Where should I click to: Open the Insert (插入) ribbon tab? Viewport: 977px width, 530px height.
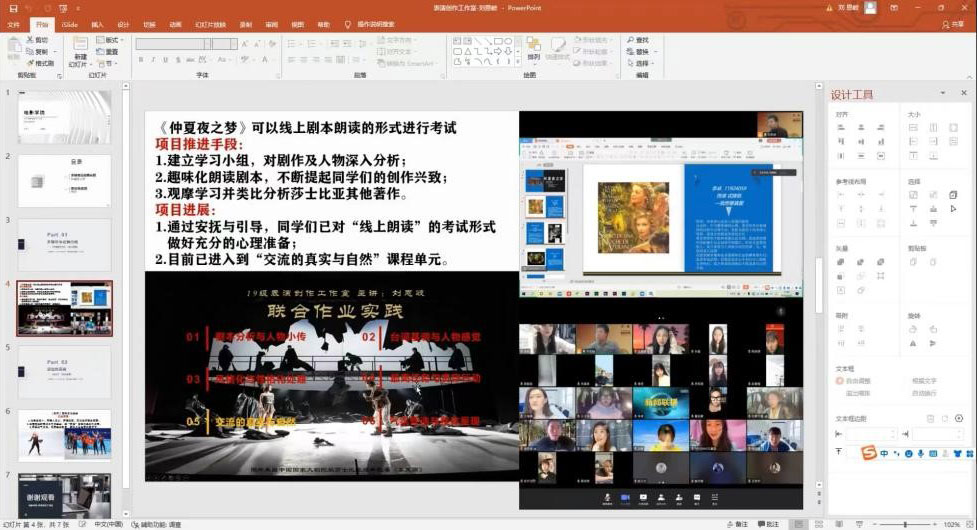pyautogui.click(x=97, y=24)
